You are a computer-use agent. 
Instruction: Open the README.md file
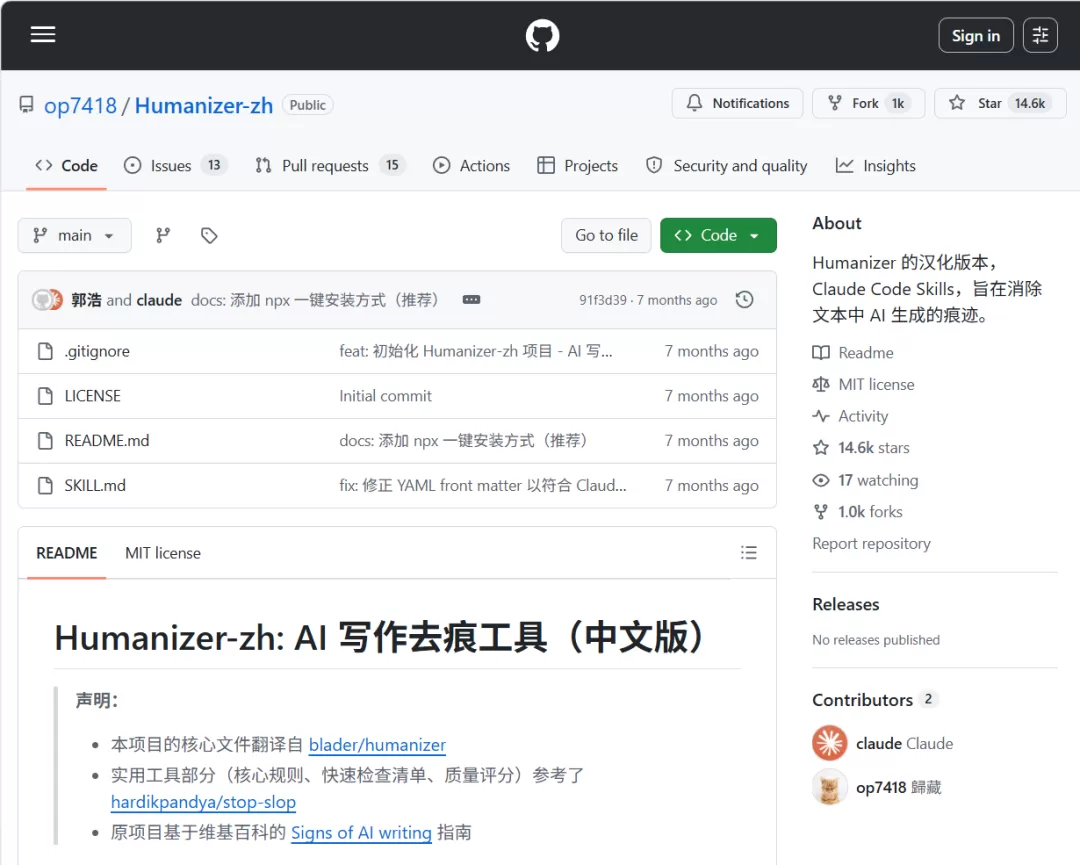(107, 441)
